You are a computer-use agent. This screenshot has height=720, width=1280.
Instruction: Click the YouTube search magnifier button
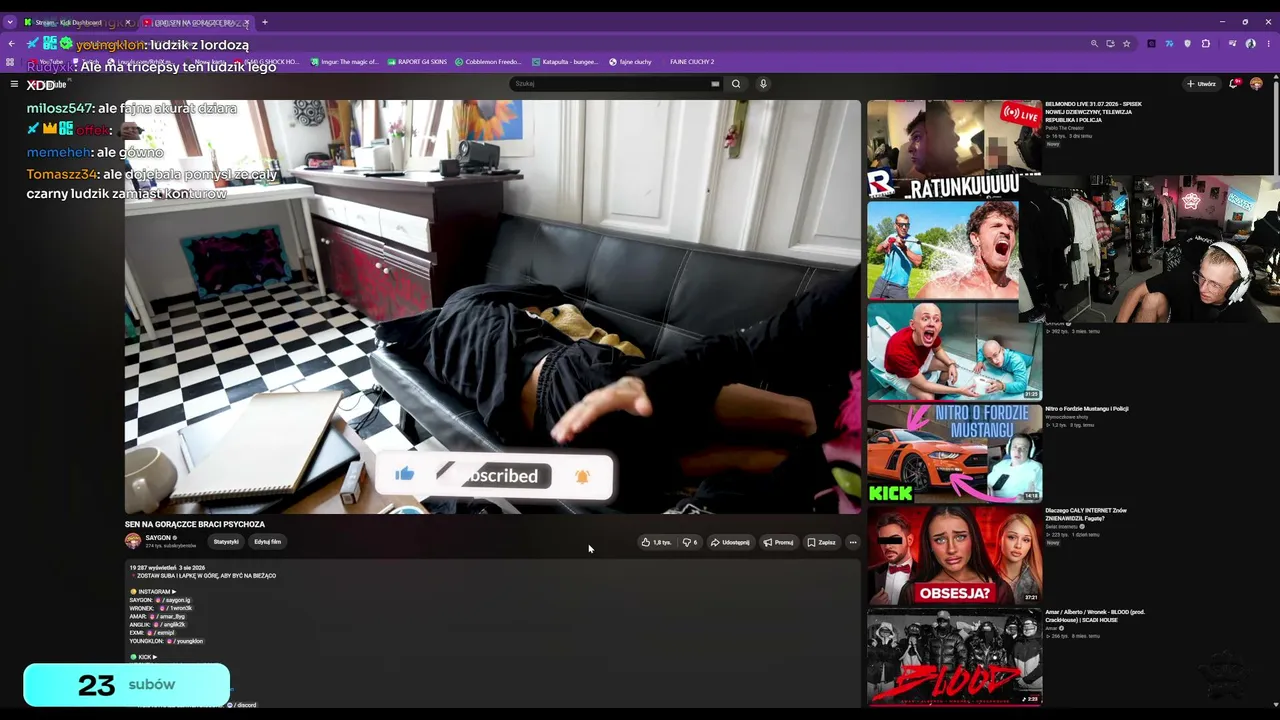[x=736, y=84]
